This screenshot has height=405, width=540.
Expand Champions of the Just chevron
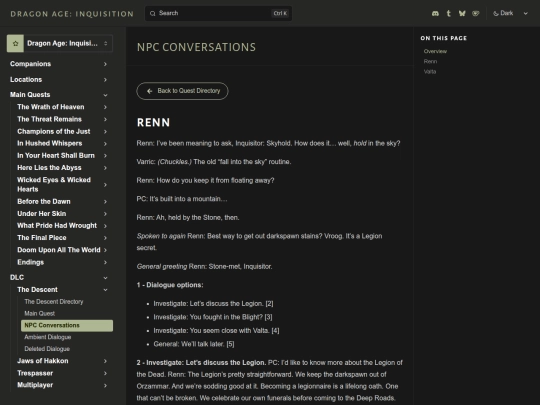coord(105,132)
